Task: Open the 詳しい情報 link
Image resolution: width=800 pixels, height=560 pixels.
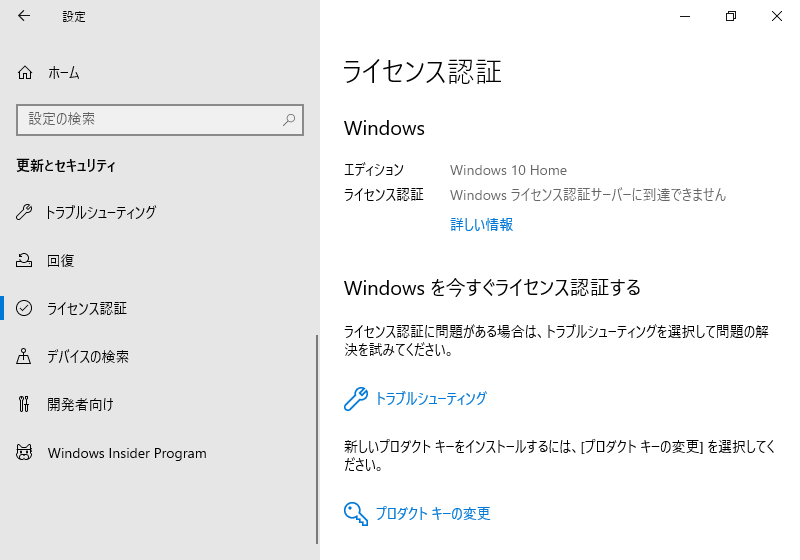Action: (482, 224)
